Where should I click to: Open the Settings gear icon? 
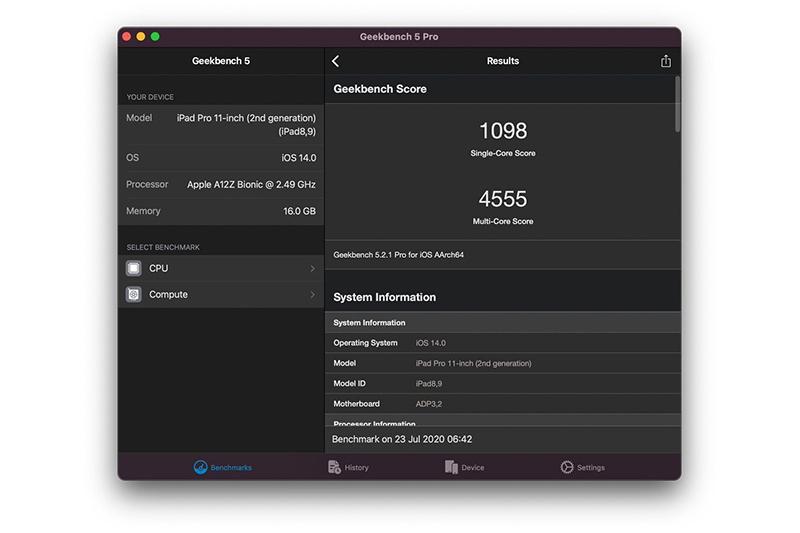pyautogui.click(x=567, y=467)
